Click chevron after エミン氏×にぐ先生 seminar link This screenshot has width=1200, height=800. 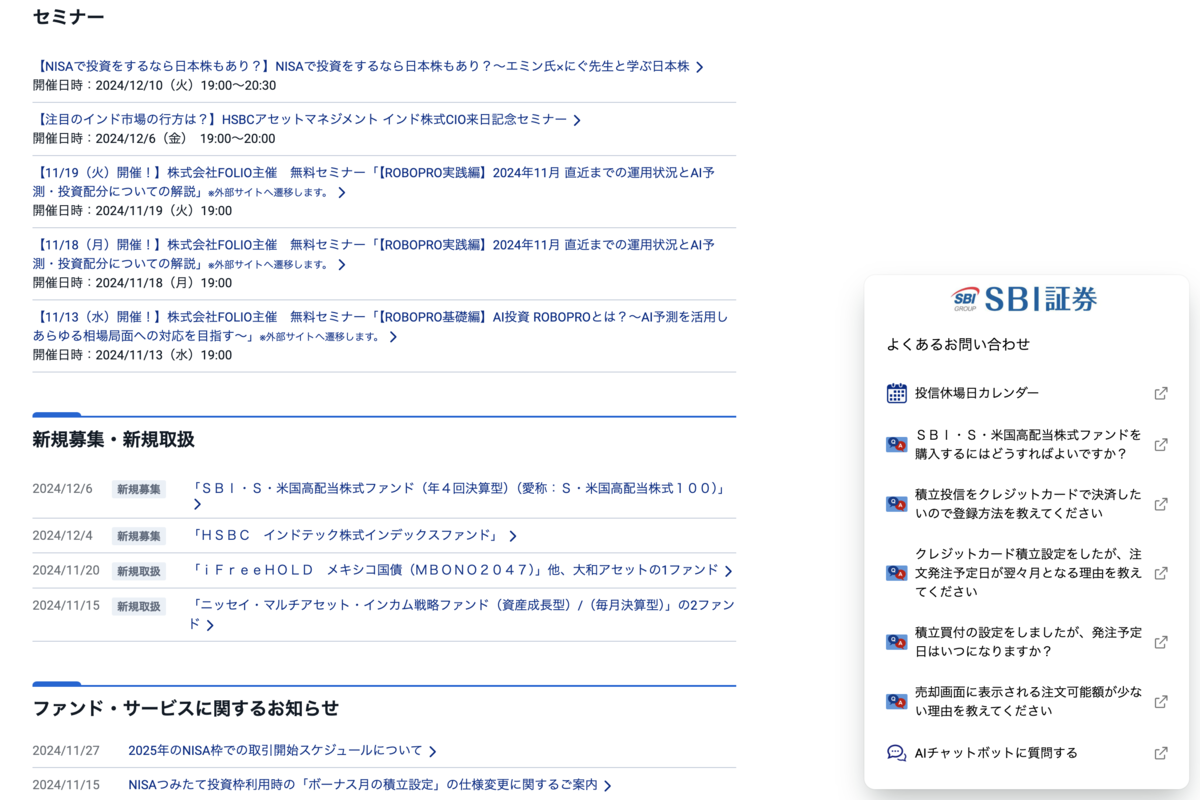[700, 67]
